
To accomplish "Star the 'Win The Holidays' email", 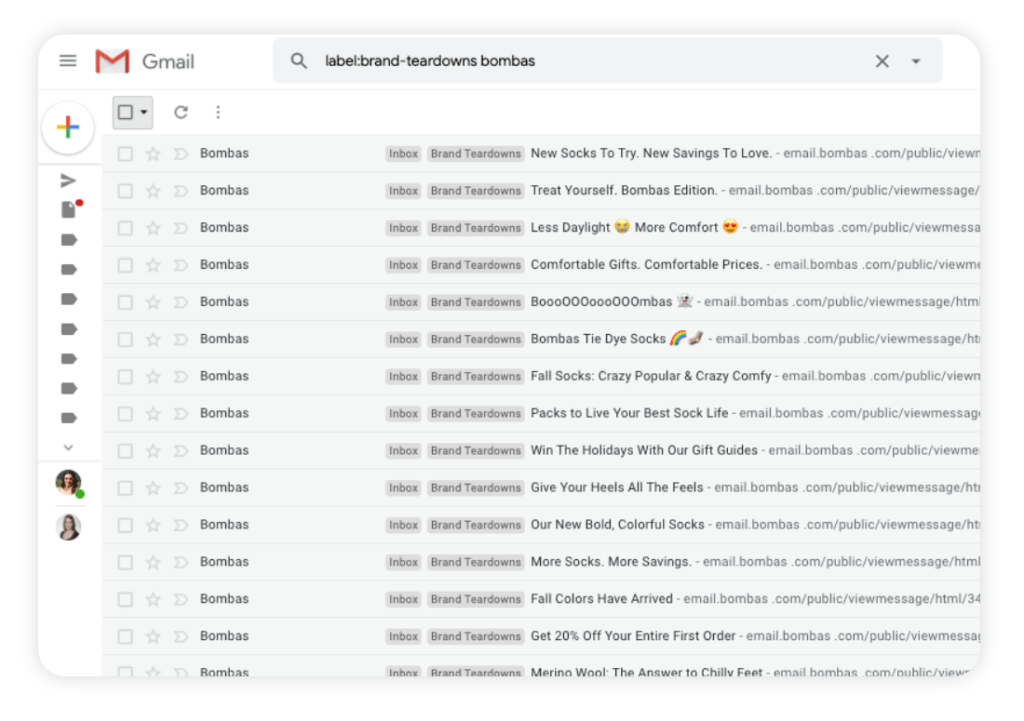I will 153,451.
